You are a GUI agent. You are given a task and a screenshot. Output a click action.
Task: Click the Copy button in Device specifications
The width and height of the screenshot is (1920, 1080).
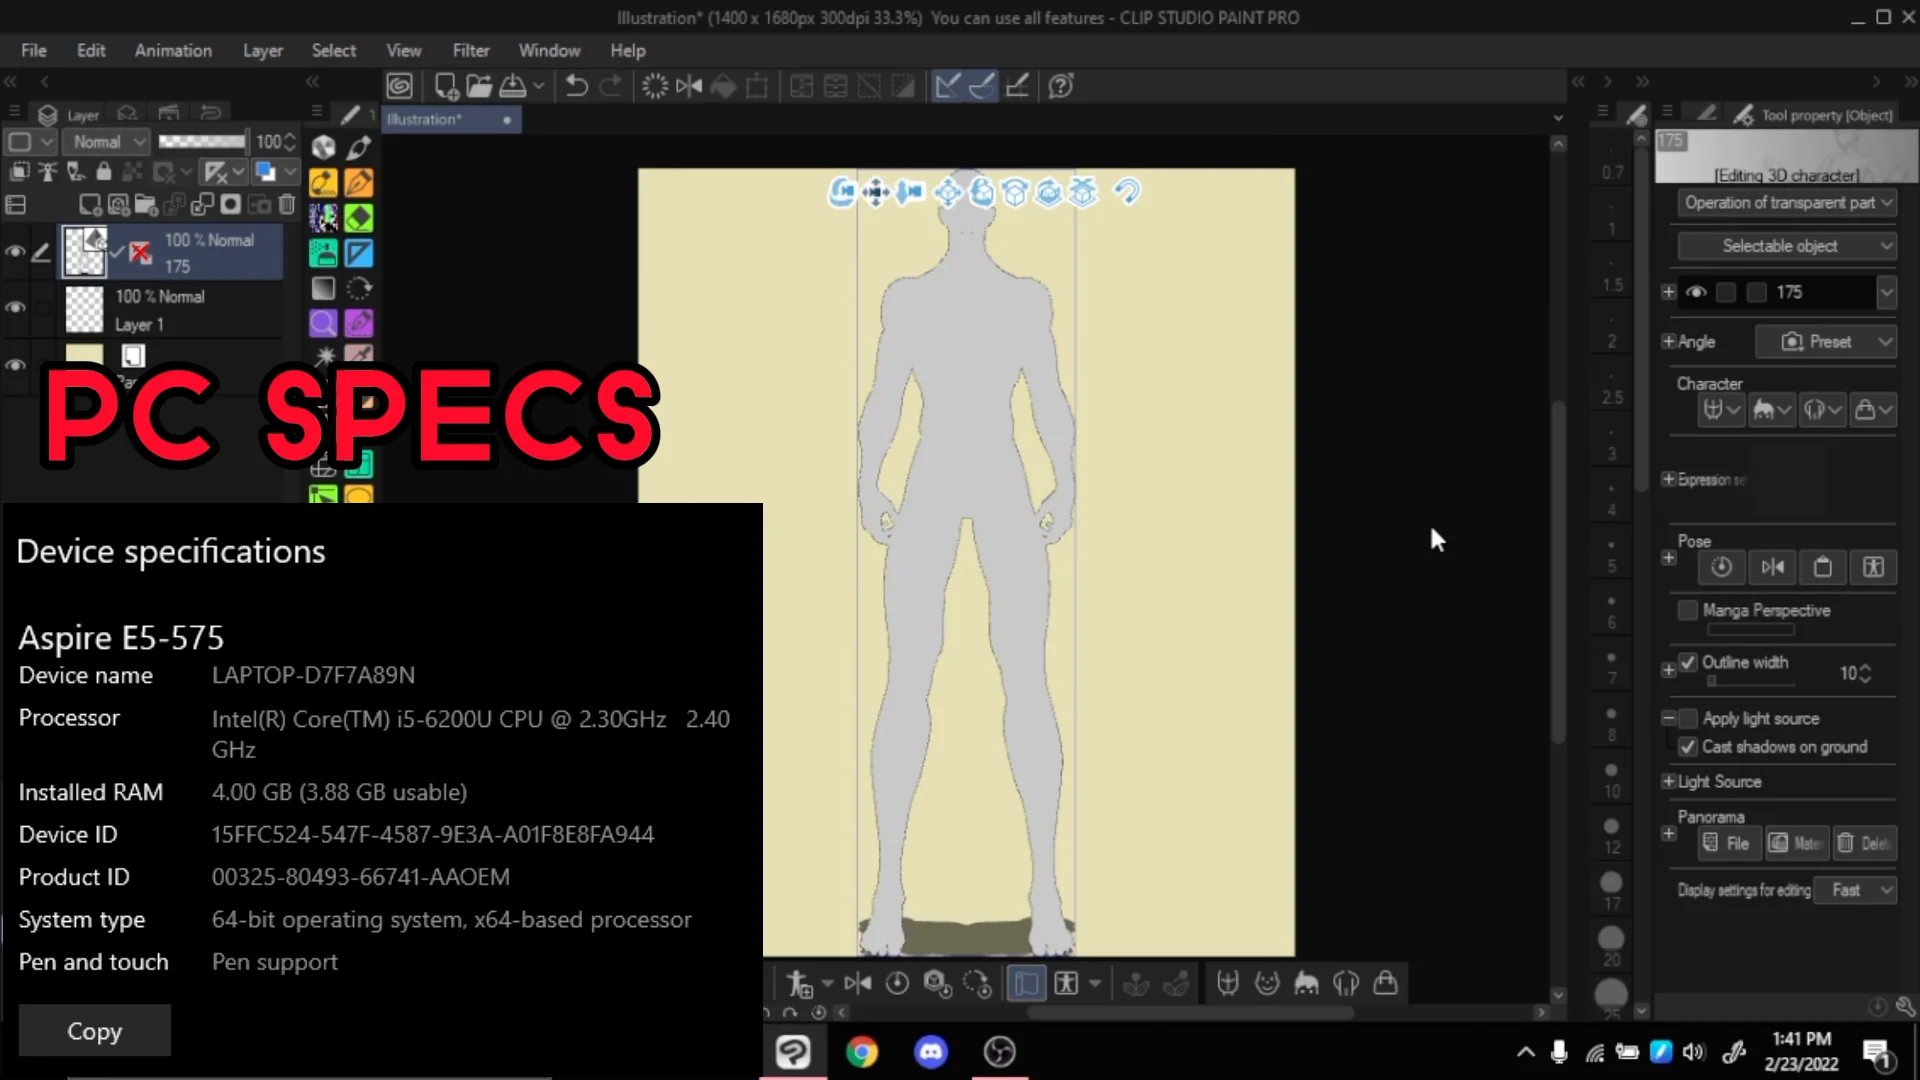tap(94, 1030)
